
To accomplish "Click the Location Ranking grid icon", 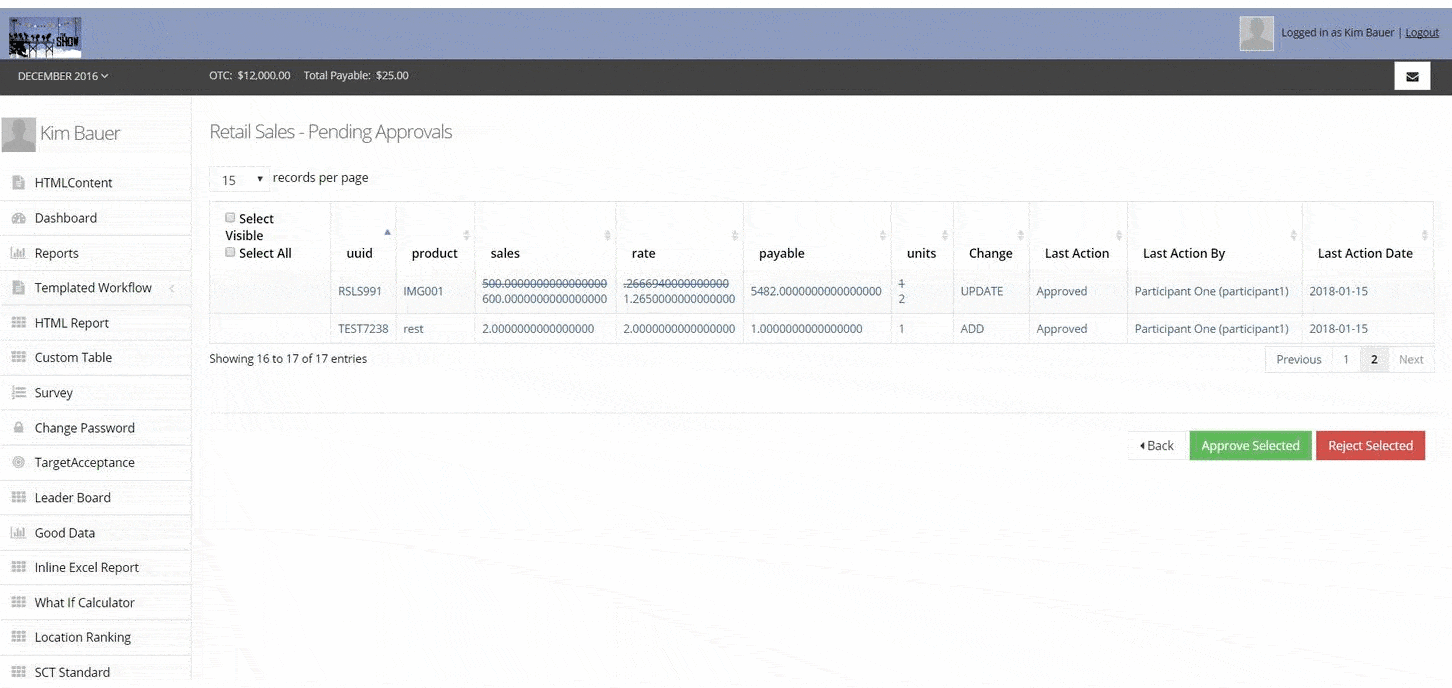I will 18,637.
